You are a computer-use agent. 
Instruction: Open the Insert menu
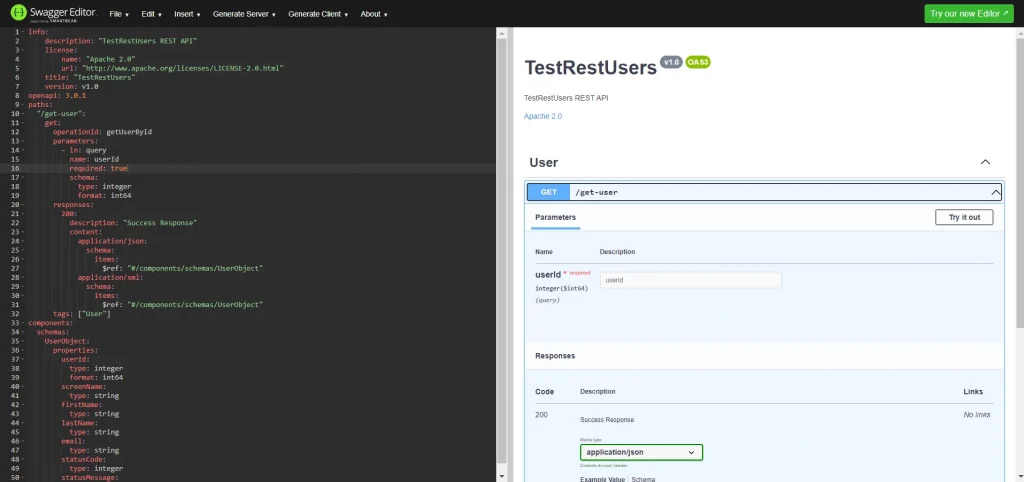point(187,14)
